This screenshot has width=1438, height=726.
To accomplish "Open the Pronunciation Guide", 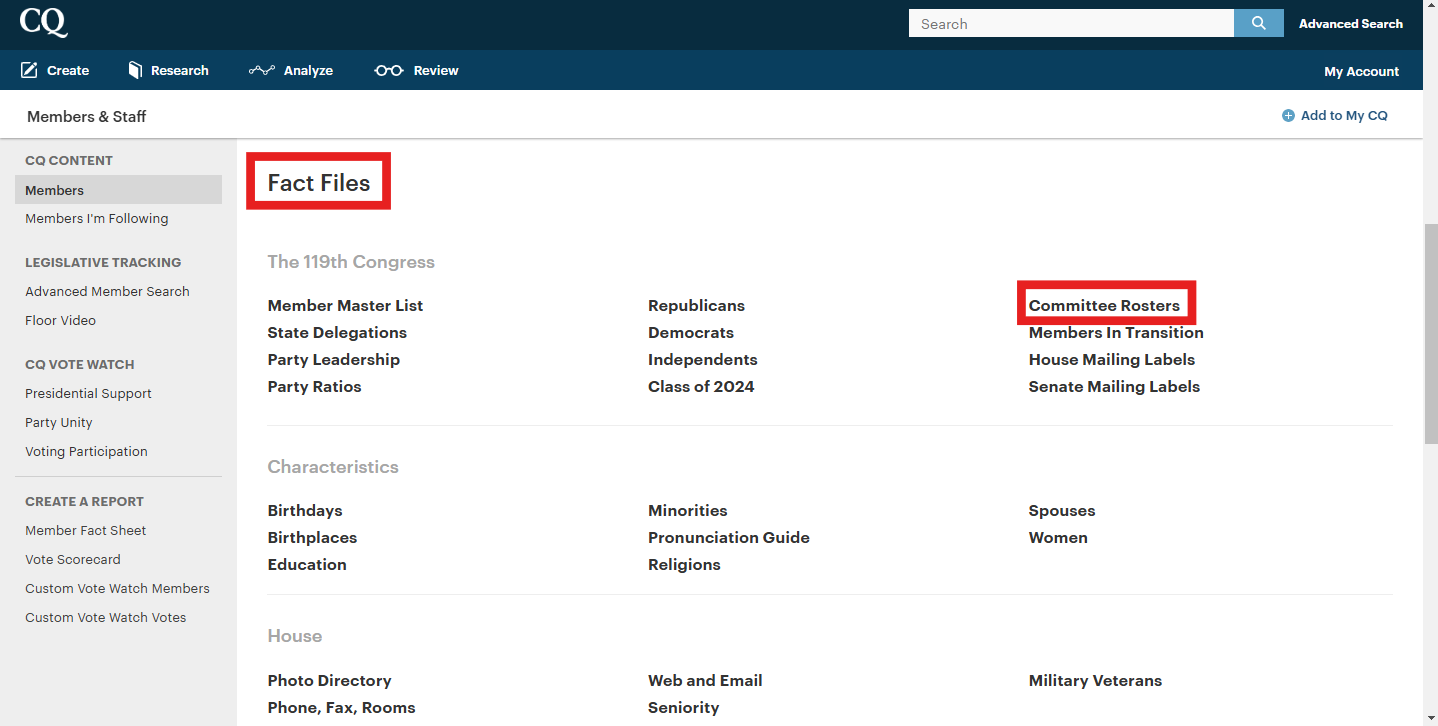I will pos(729,537).
